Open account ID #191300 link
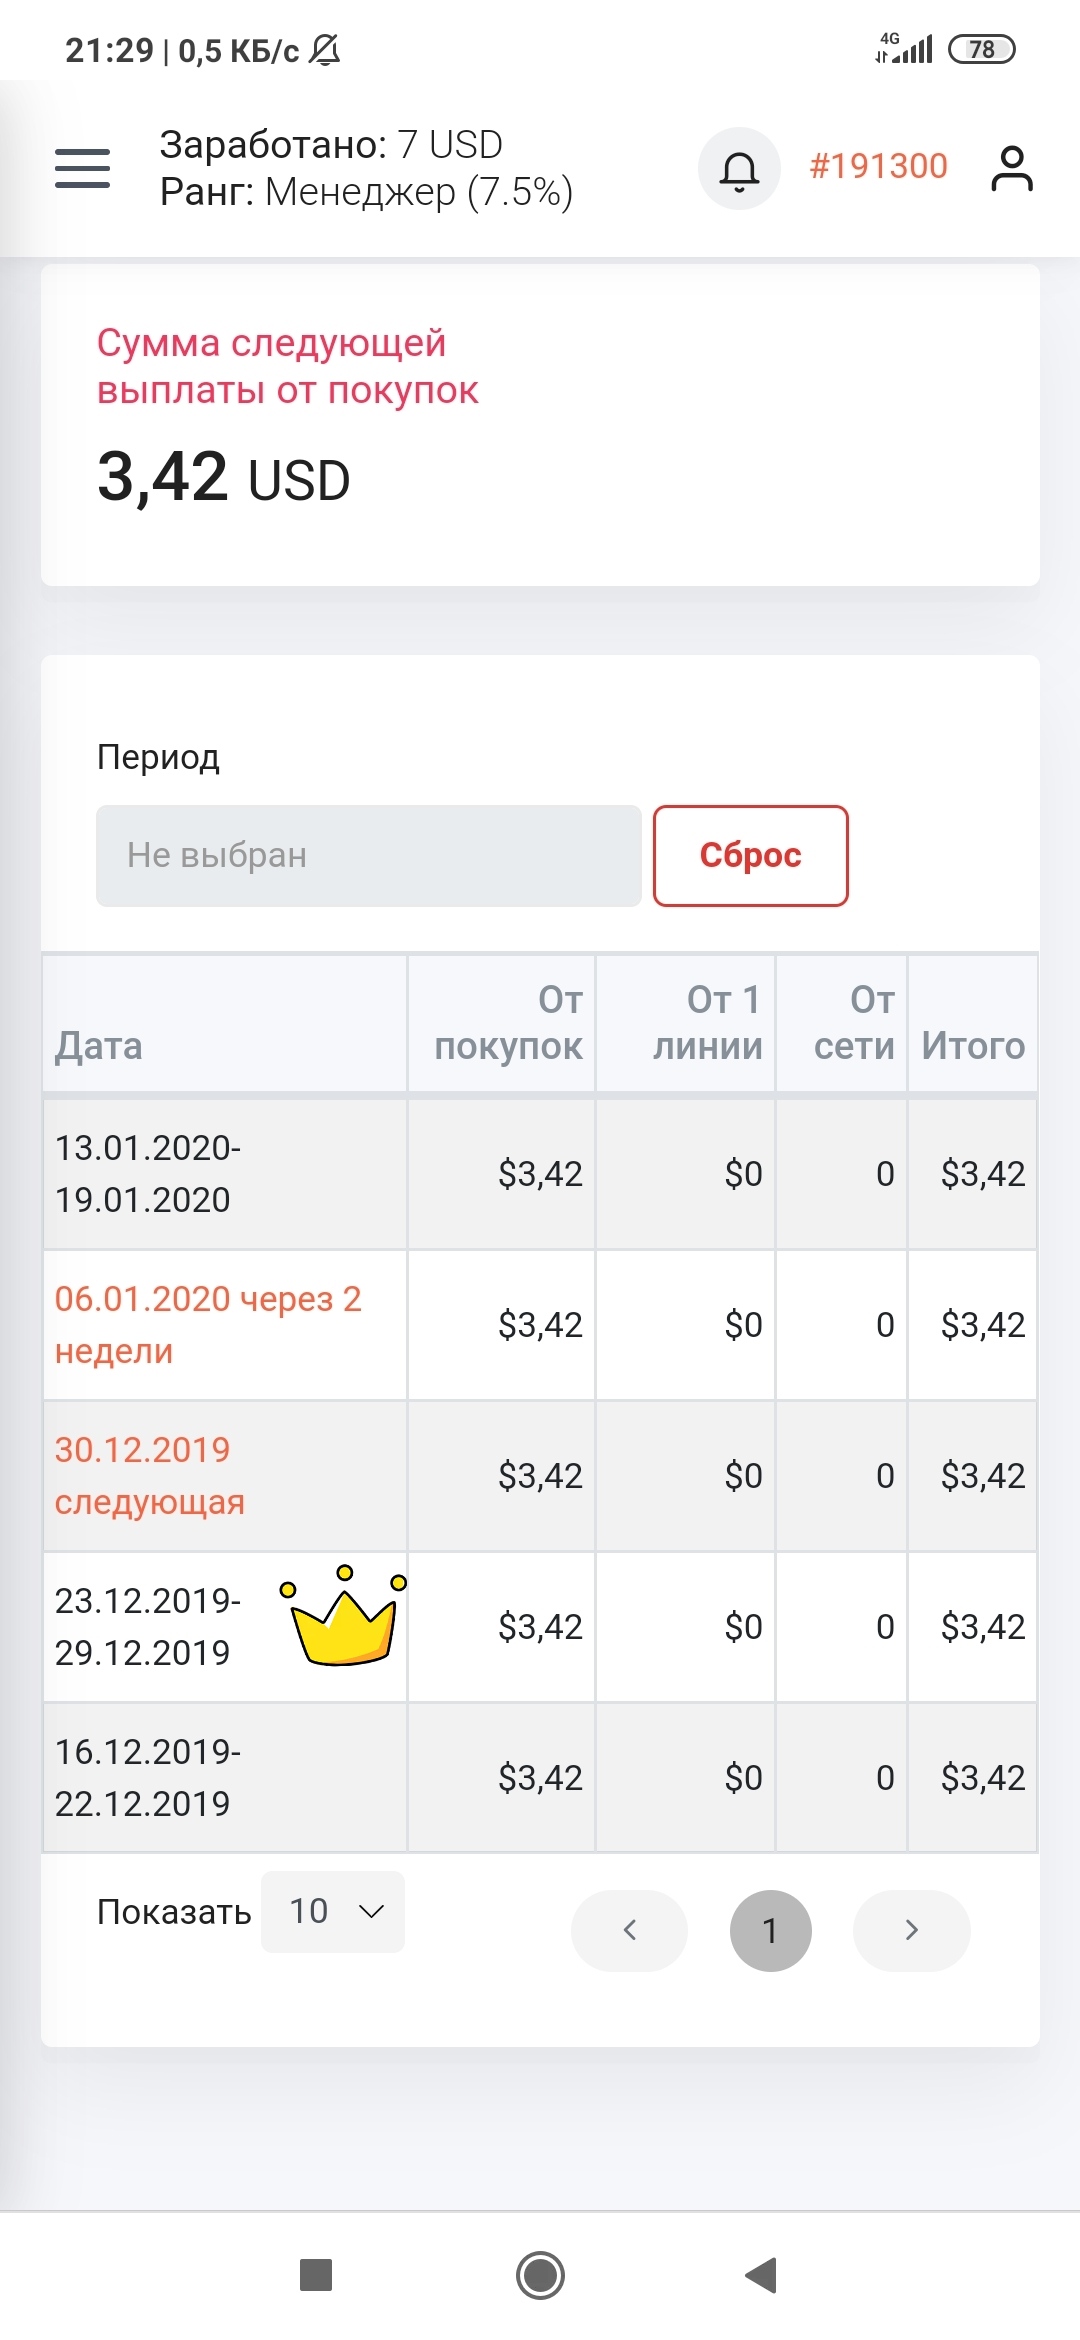 879,166
